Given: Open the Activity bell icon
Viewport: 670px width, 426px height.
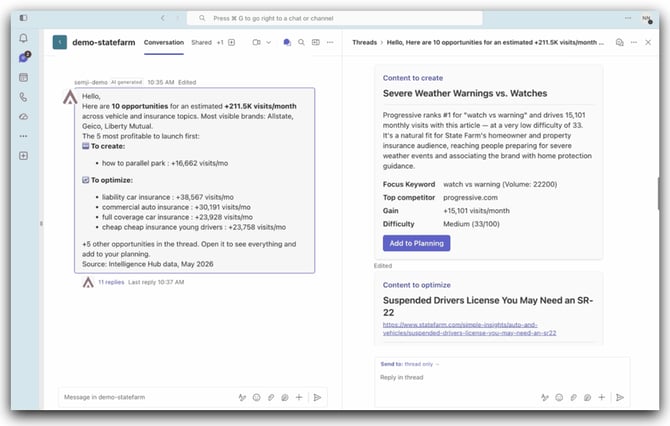Looking at the screenshot, I should 24,38.
